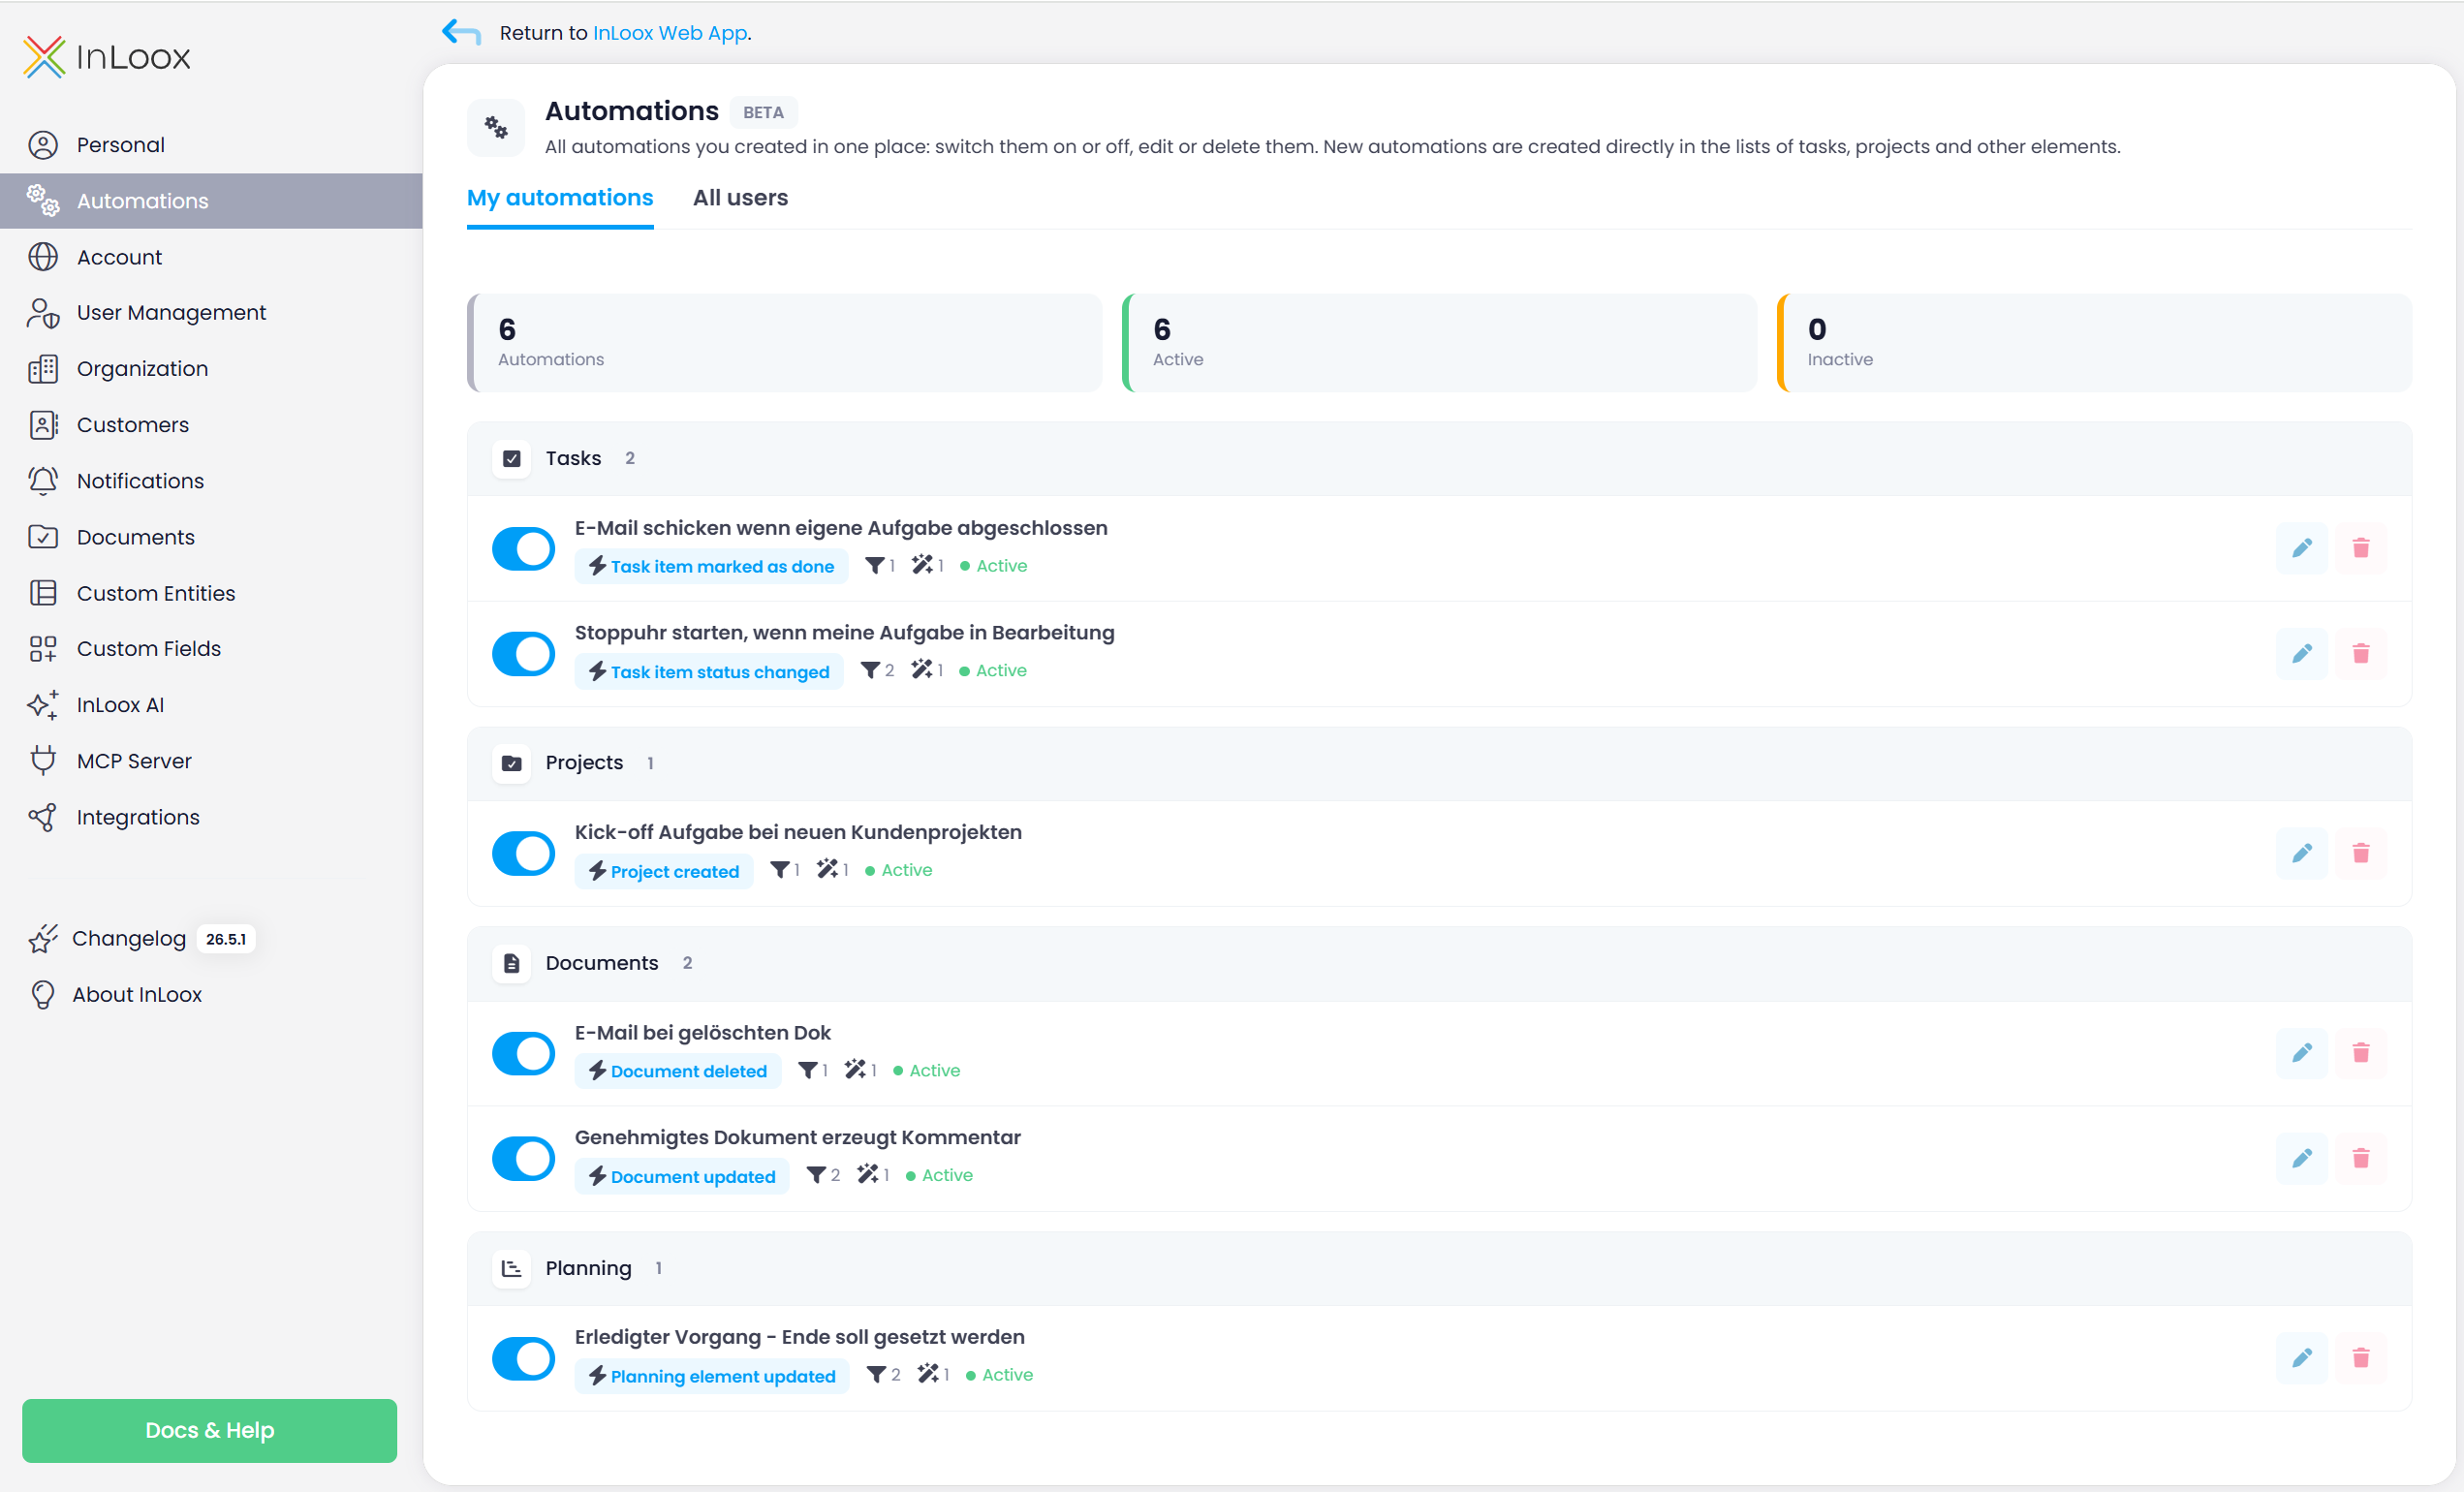This screenshot has width=2464, height=1492.
Task: Click 'Planning element updated' trigger tag
Action: pos(712,1376)
